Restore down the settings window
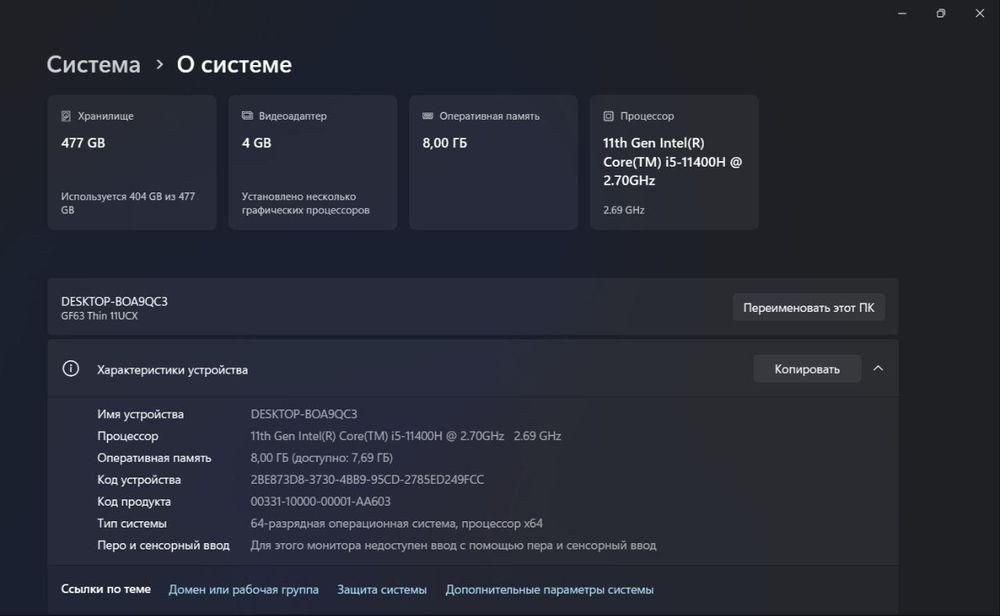Viewport: 1000px width, 616px height. (x=941, y=13)
